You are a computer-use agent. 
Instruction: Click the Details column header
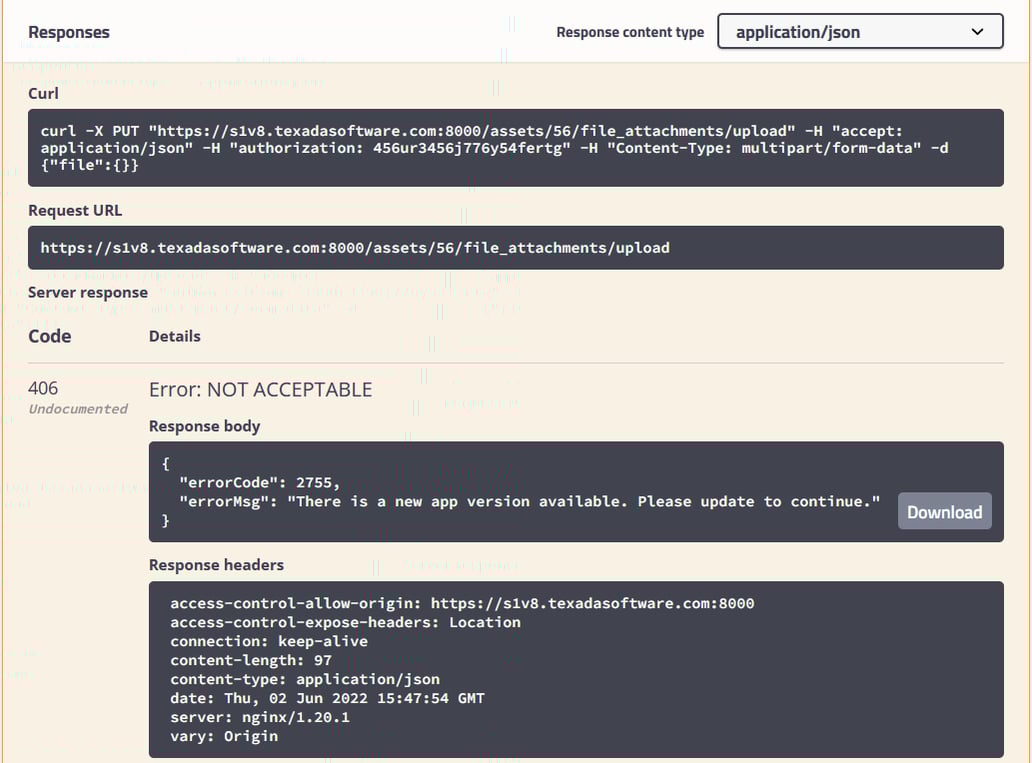175,336
